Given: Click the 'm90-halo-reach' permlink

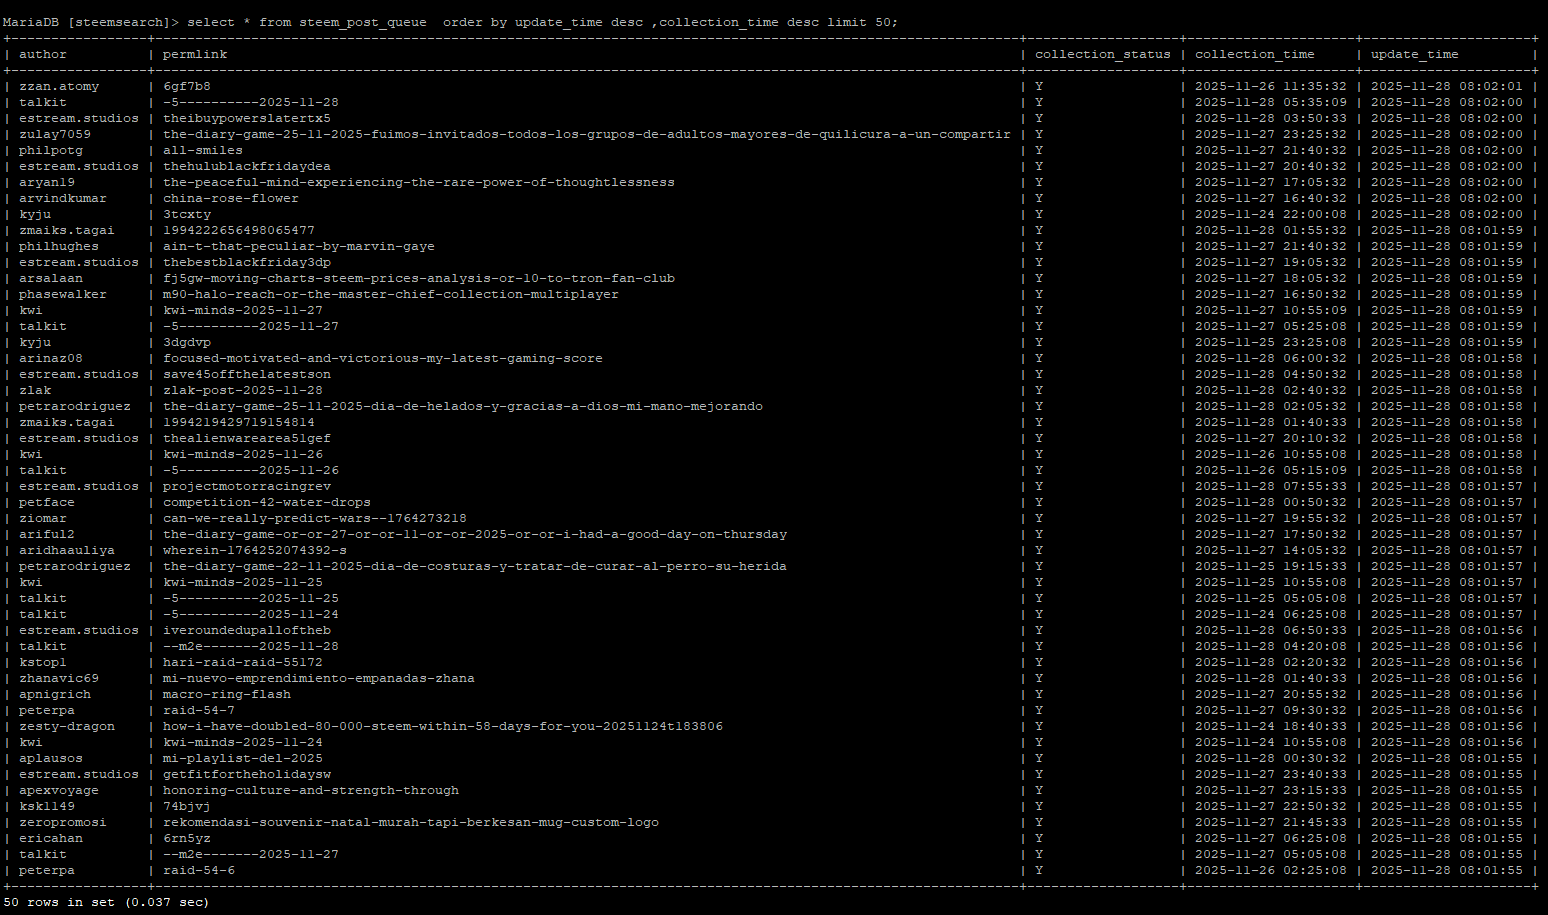Looking at the screenshot, I should coord(391,294).
